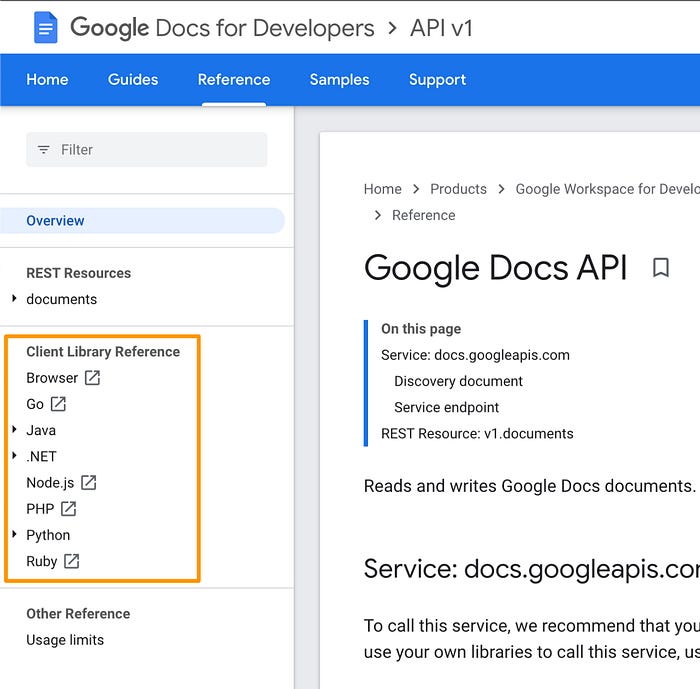This screenshot has height=689, width=700.
Task: Select Overview in the sidebar
Action: point(142,221)
